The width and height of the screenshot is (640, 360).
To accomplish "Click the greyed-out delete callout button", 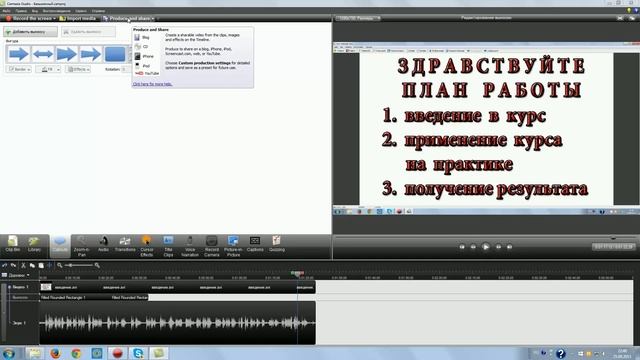I will click(88, 31).
